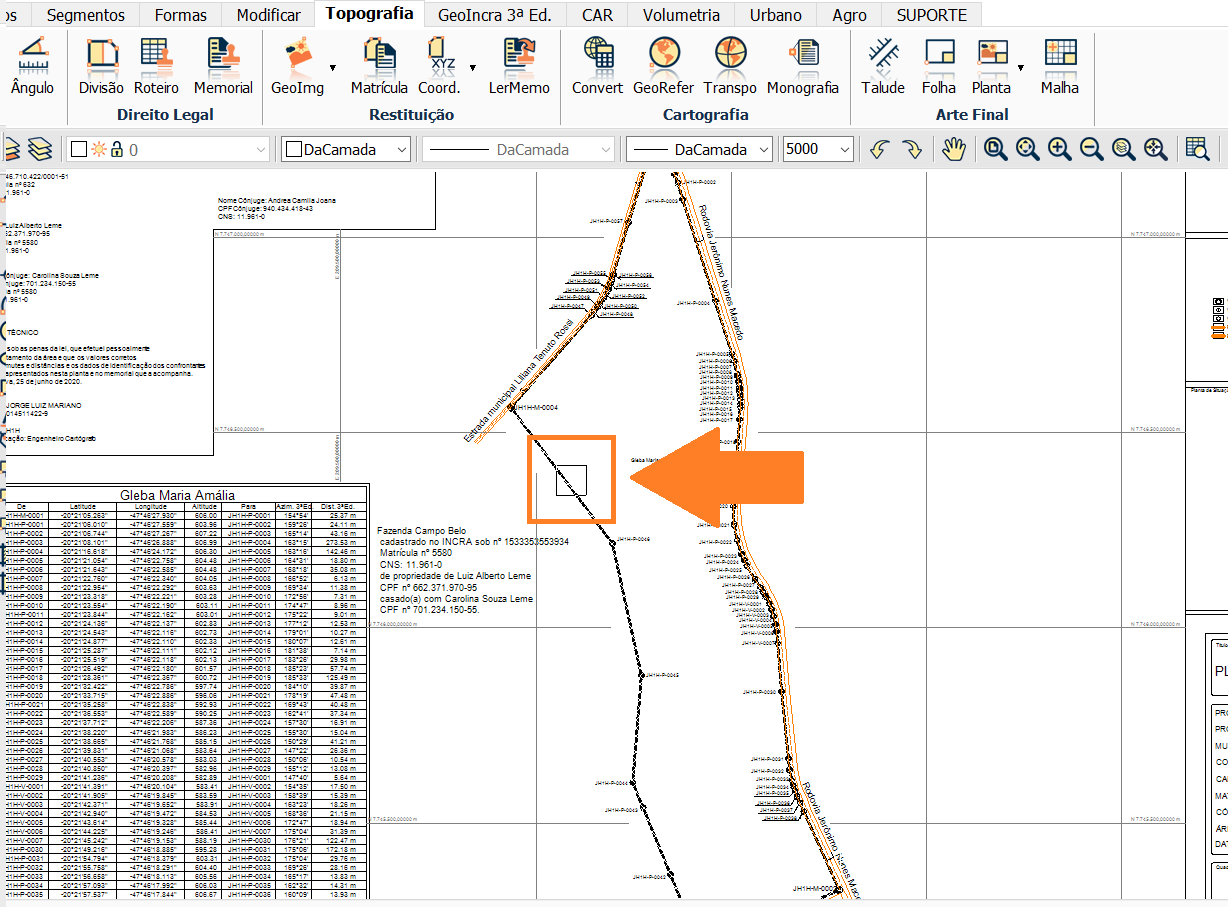Viewport: 1228px width, 907px height.
Task: Click the Gleba Maria Amália table title
Action: [x=177, y=494]
